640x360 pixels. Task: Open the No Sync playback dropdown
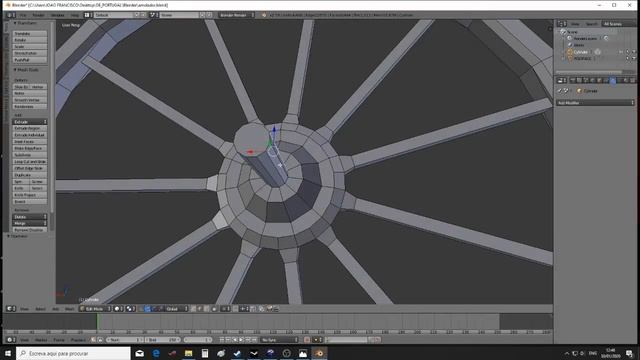[280, 340]
